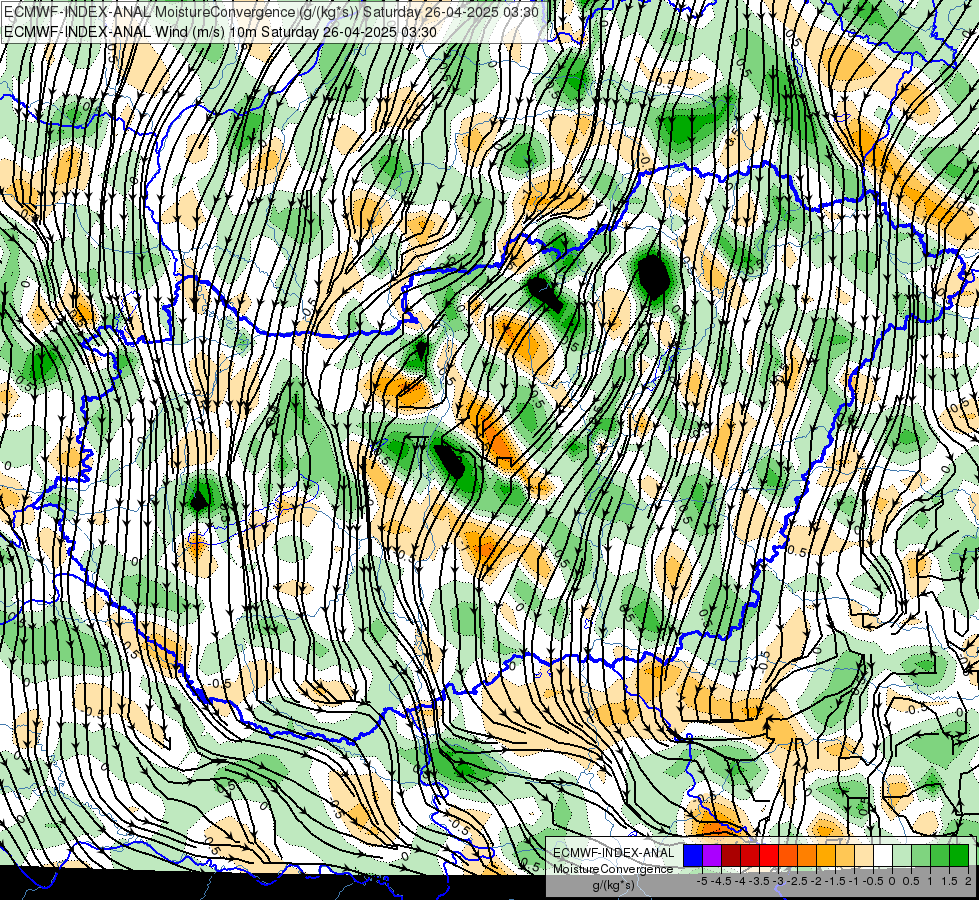
Task: Click the legend tick label -0.5
Action: point(873,881)
